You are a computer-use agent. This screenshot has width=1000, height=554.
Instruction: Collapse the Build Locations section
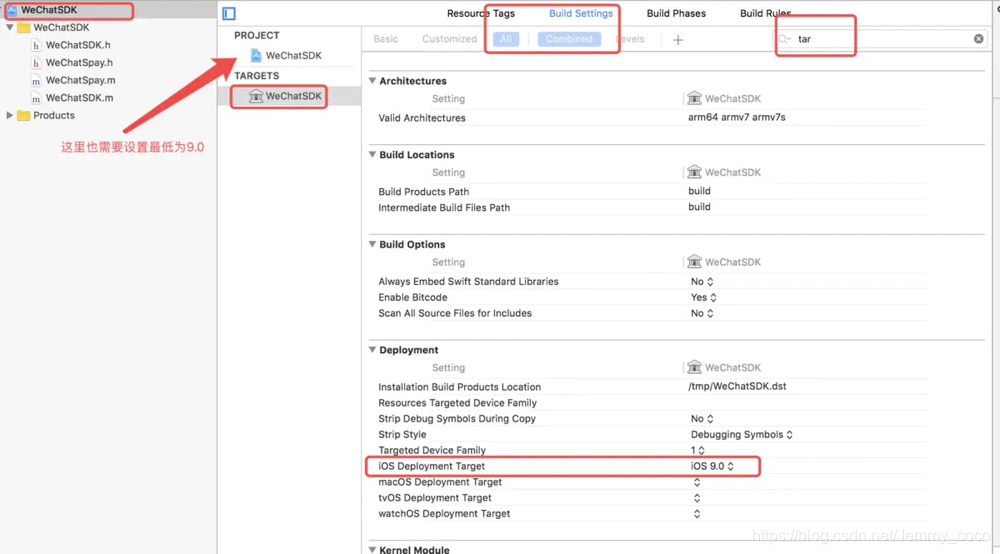click(x=372, y=154)
